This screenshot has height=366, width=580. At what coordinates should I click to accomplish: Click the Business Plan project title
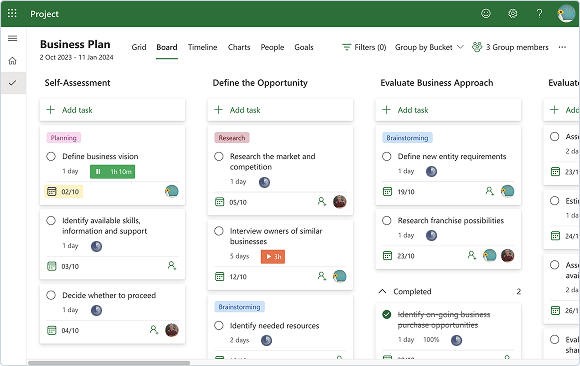point(75,44)
